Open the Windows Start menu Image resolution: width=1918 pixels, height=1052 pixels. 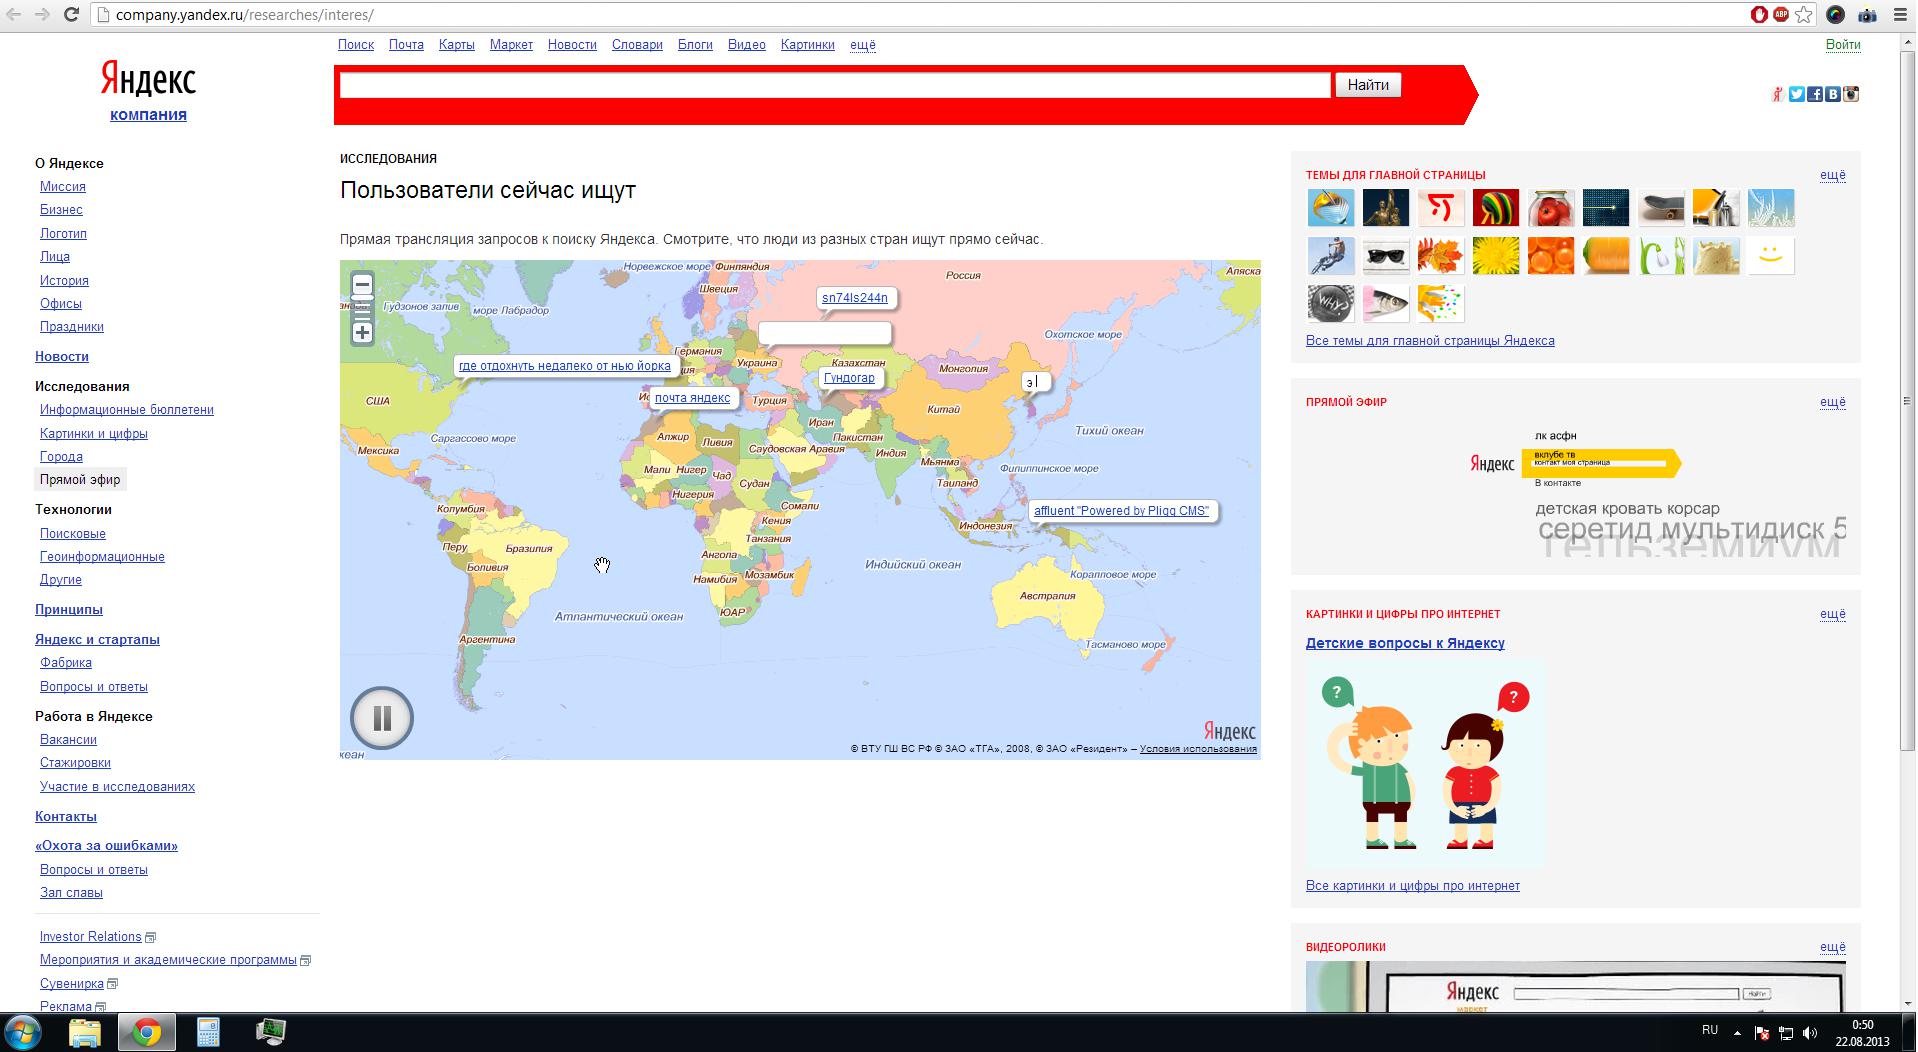click(24, 1032)
